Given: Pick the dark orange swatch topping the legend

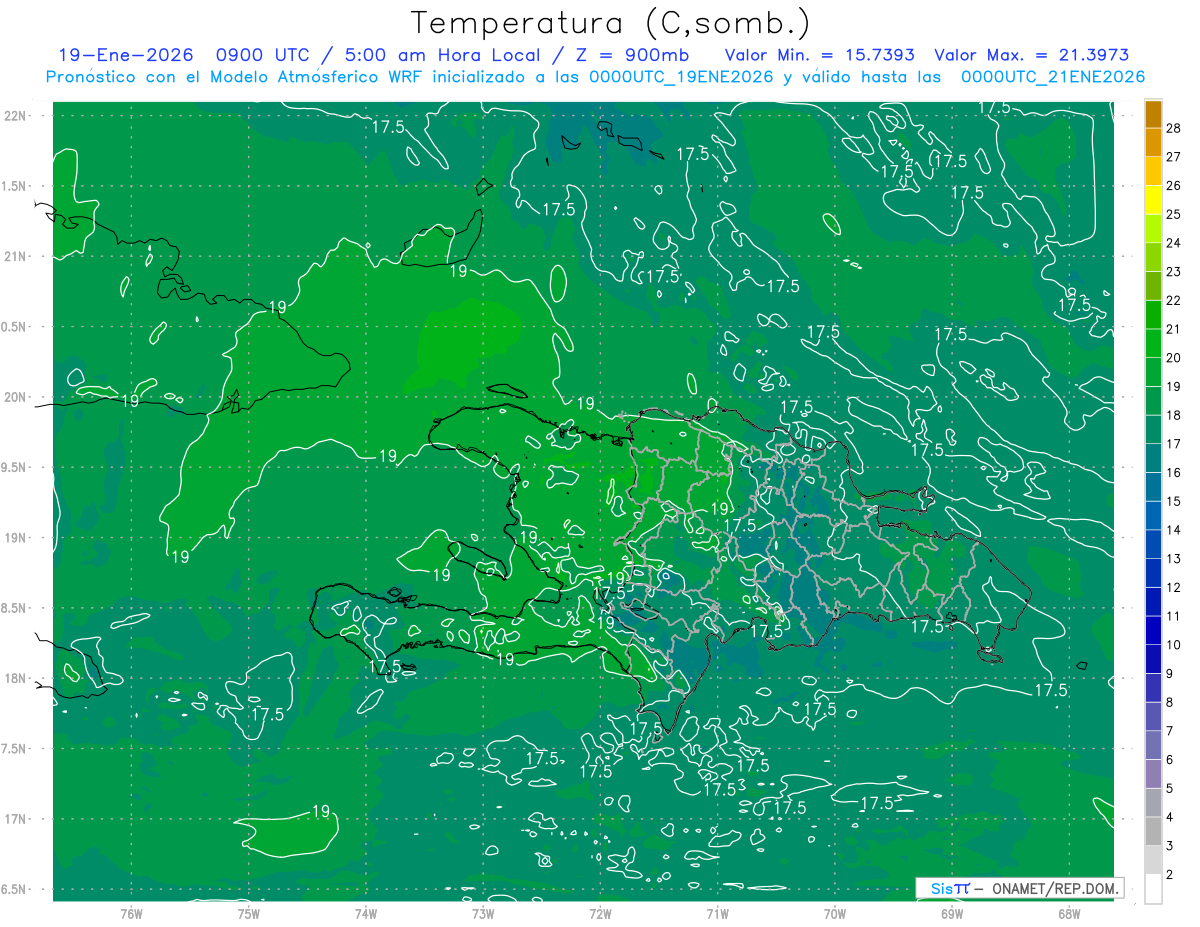Looking at the screenshot, I should click(x=1153, y=113).
